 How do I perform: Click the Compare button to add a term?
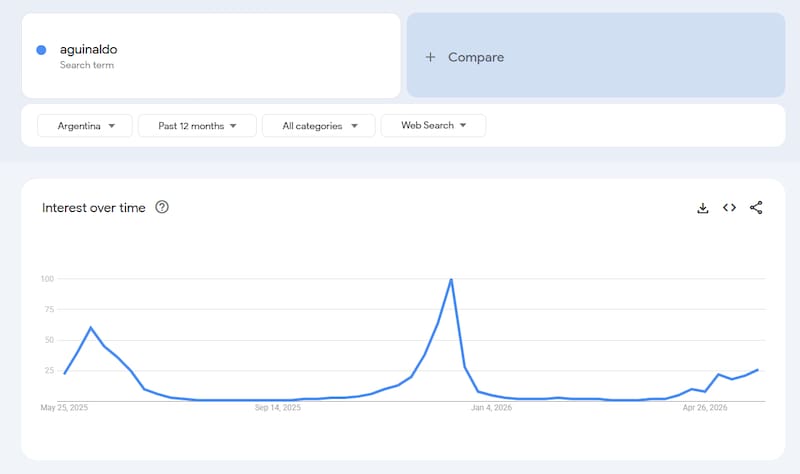click(x=596, y=55)
